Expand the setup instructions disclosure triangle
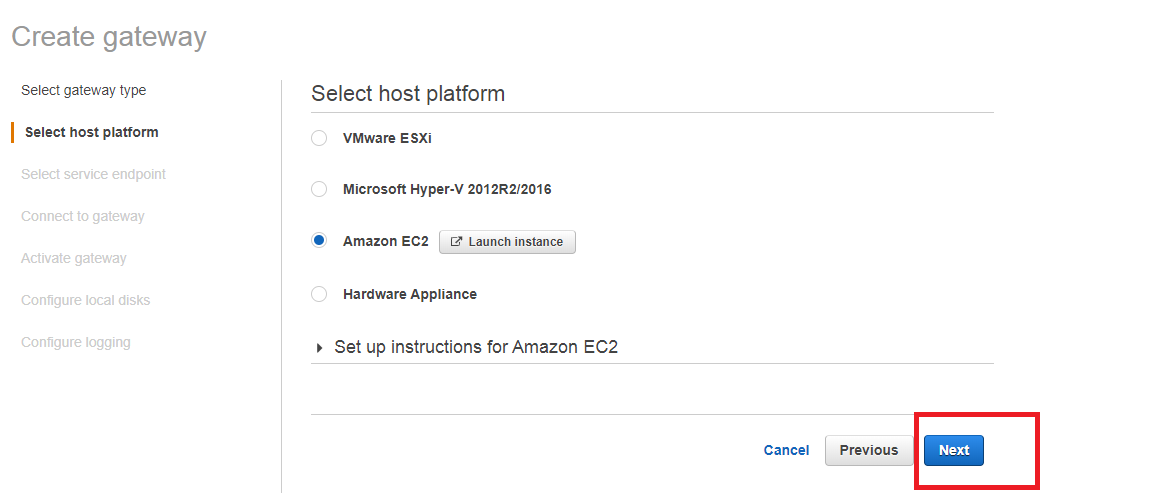Screen dimensions: 1153x493 pyautogui.click(x=320, y=348)
